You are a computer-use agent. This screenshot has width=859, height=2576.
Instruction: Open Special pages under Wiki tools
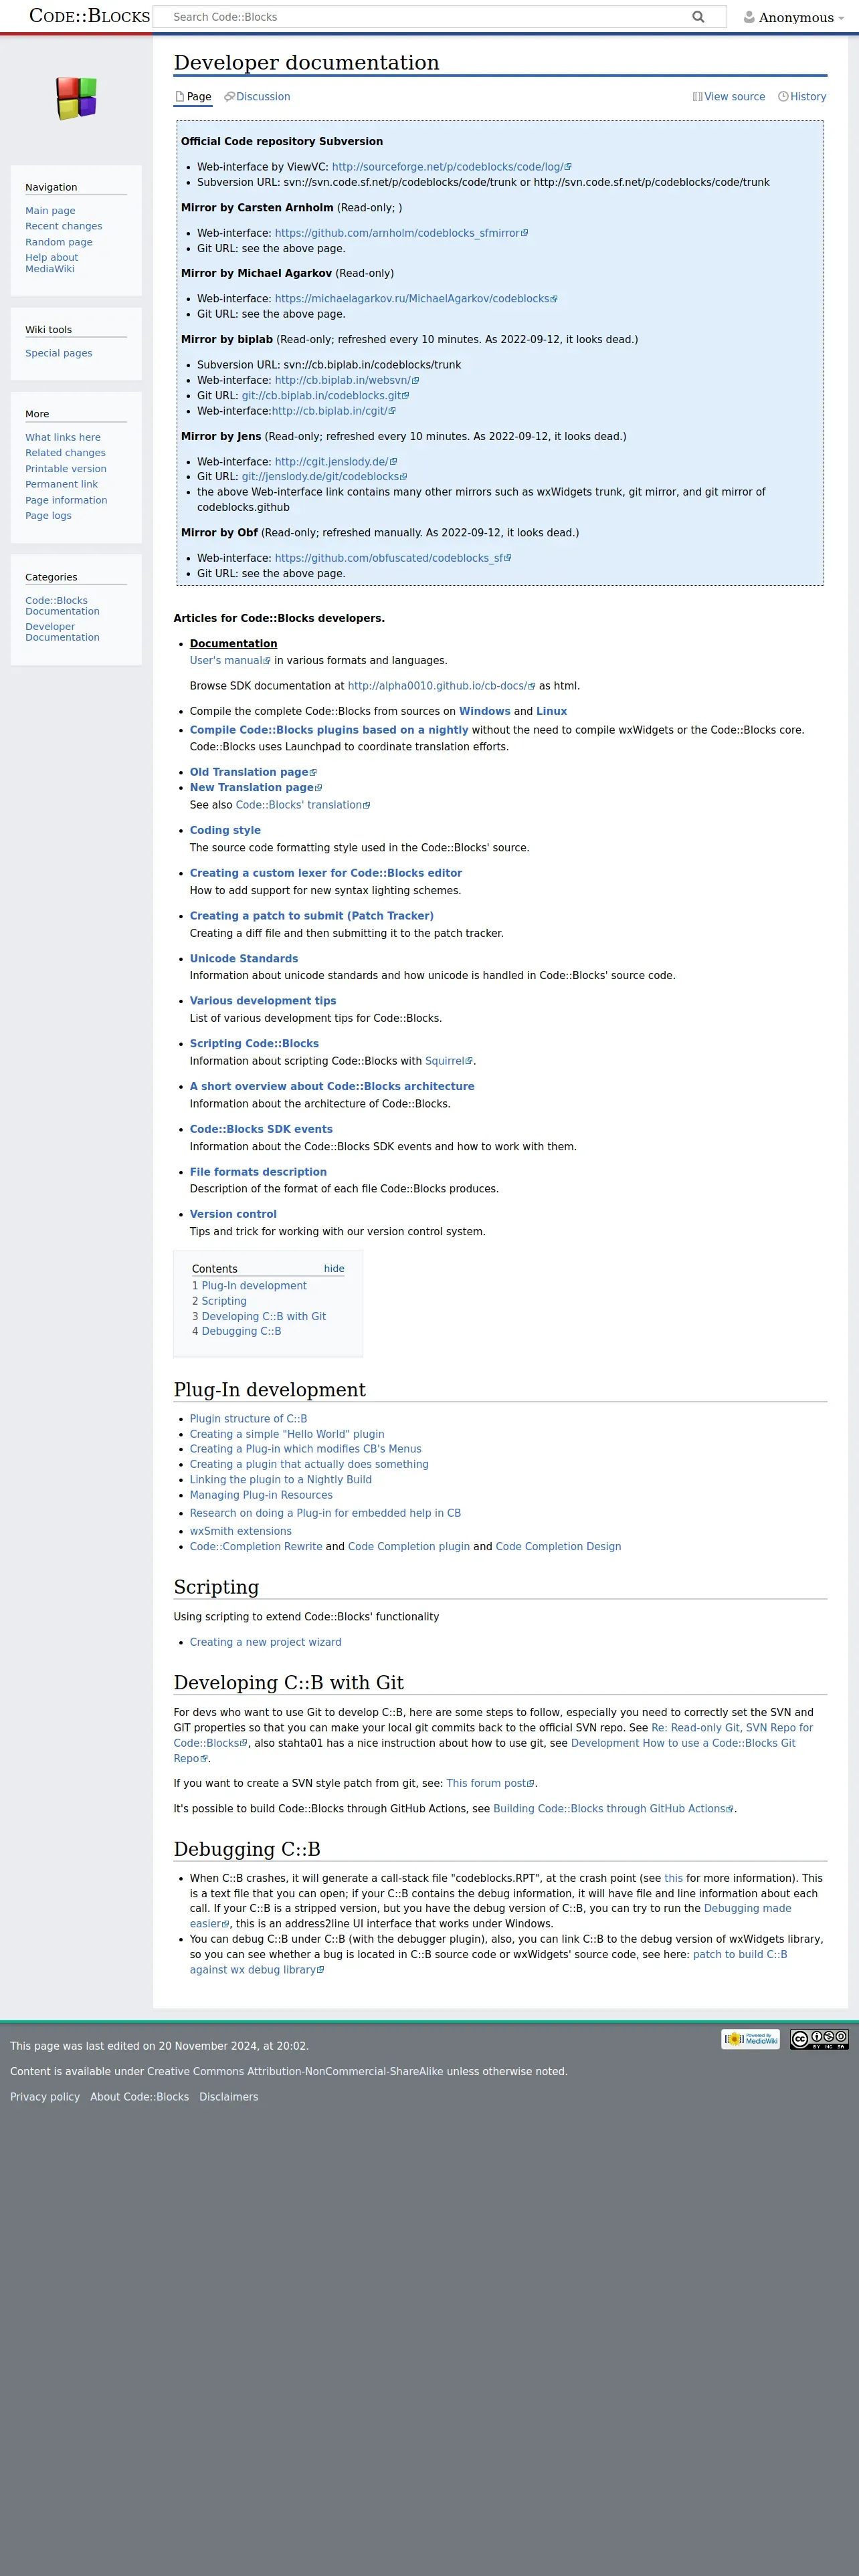click(x=59, y=353)
